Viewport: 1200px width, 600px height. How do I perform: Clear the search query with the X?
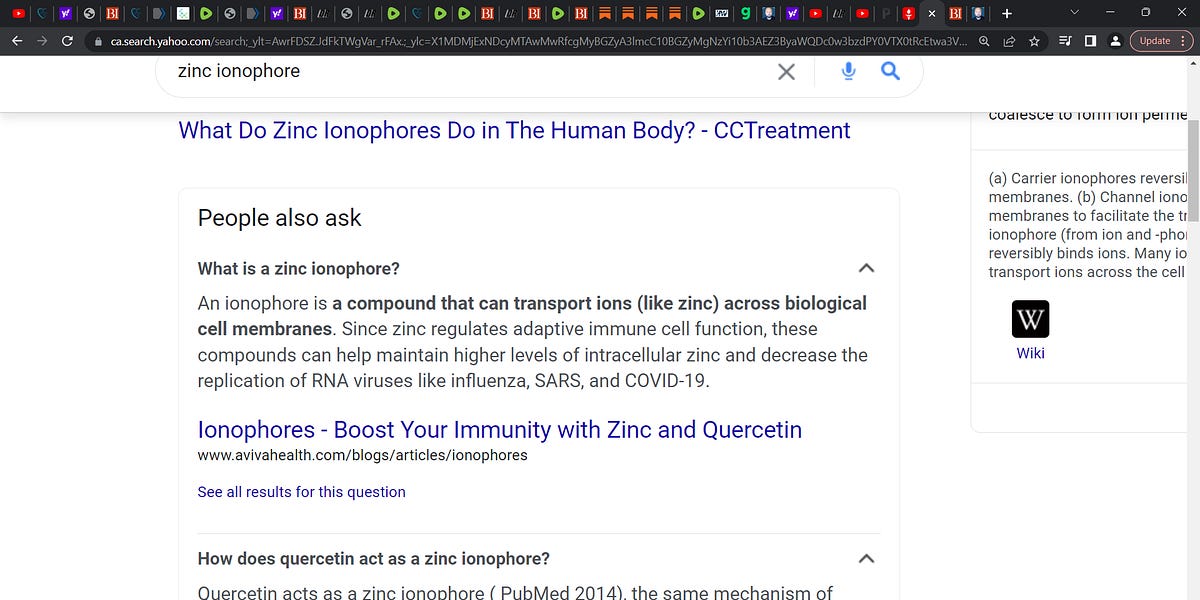click(787, 71)
